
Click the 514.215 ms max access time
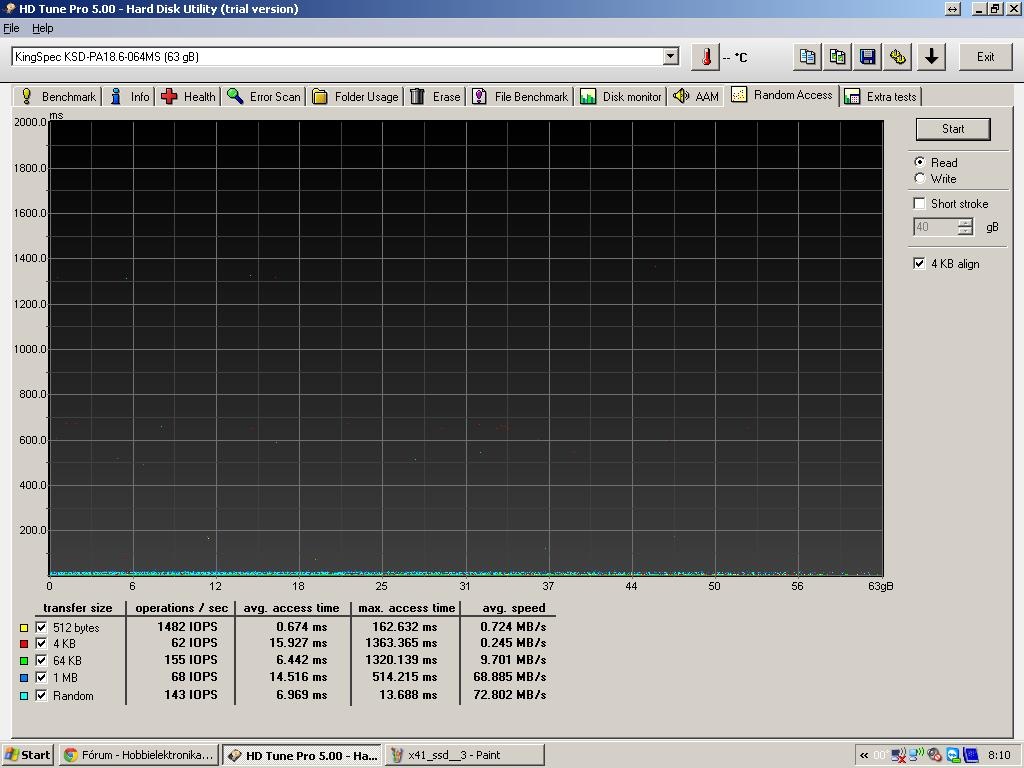[x=404, y=677]
